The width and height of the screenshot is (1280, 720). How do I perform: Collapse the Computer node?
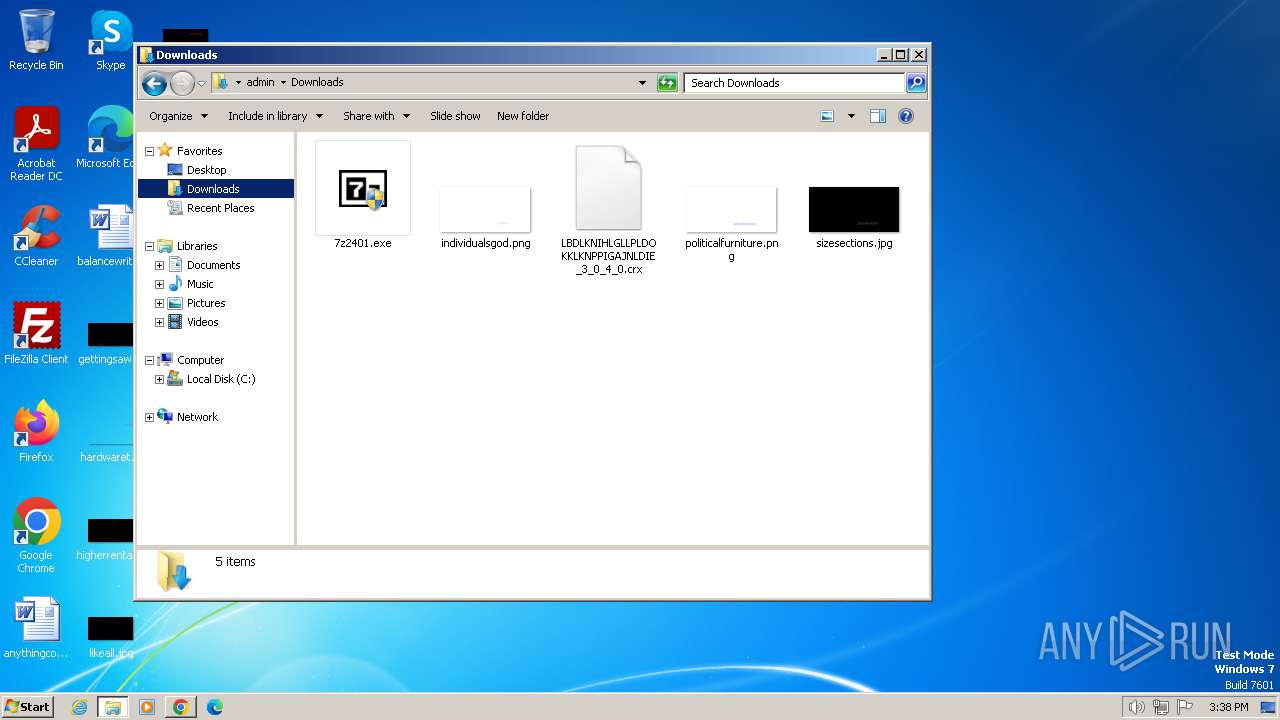pos(150,360)
